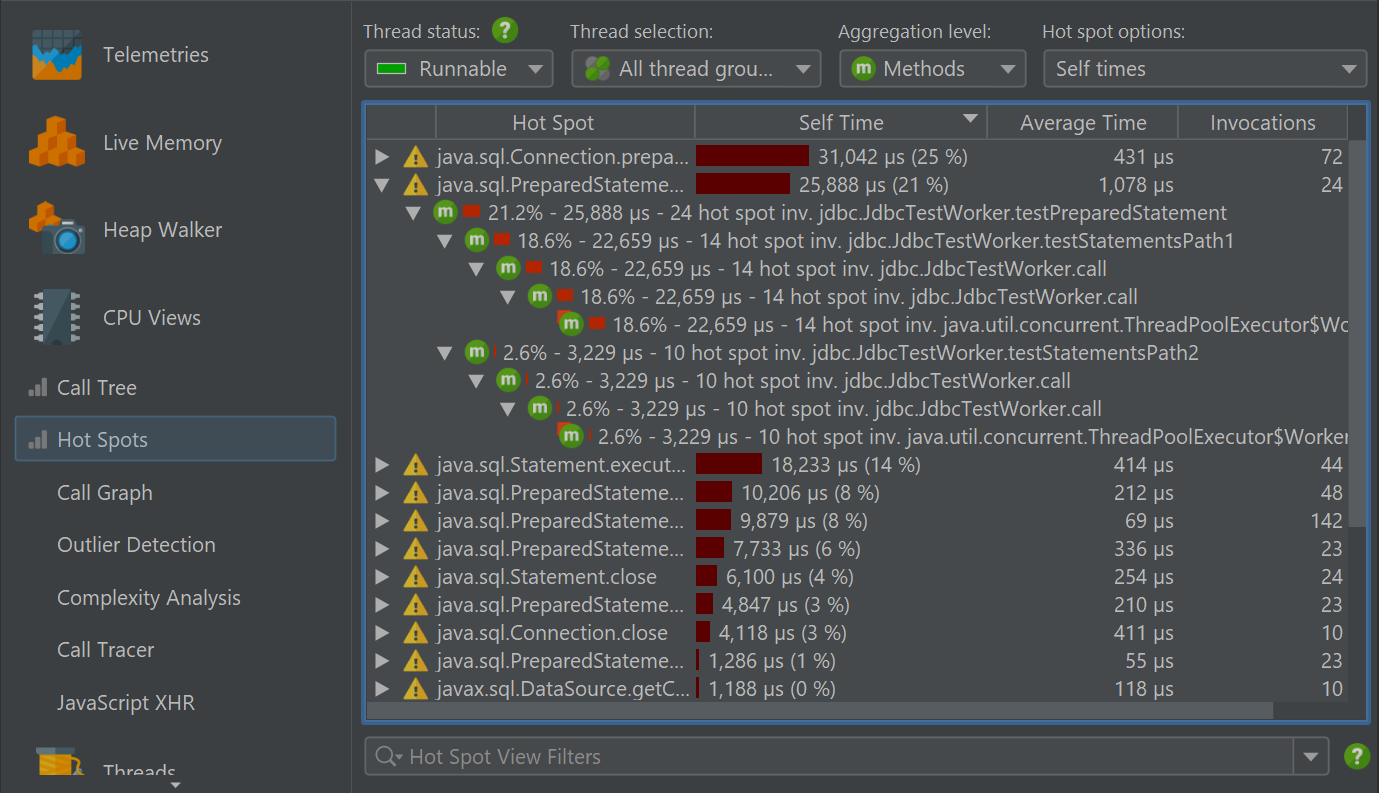Image resolution: width=1379 pixels, height=793 pixels.
Task: Sort by the Hot Spot column header
Action: (565, 123)
